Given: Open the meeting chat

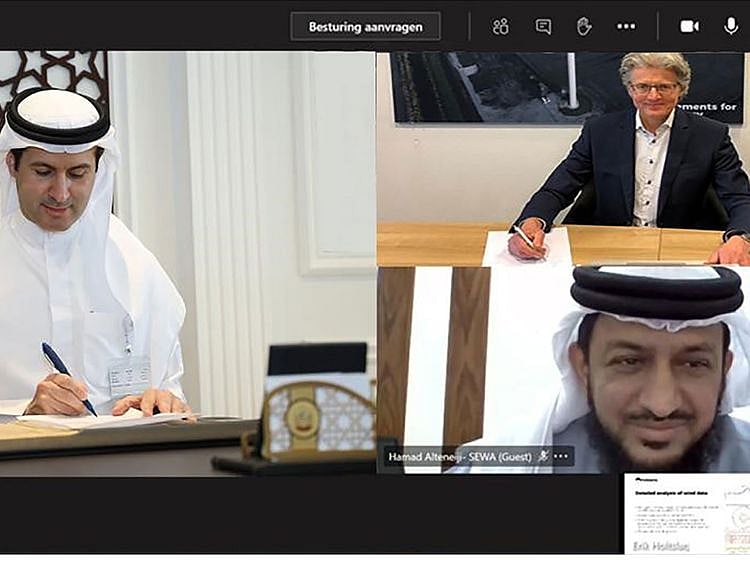Looking at the screenshot, I should click(543, 27).
